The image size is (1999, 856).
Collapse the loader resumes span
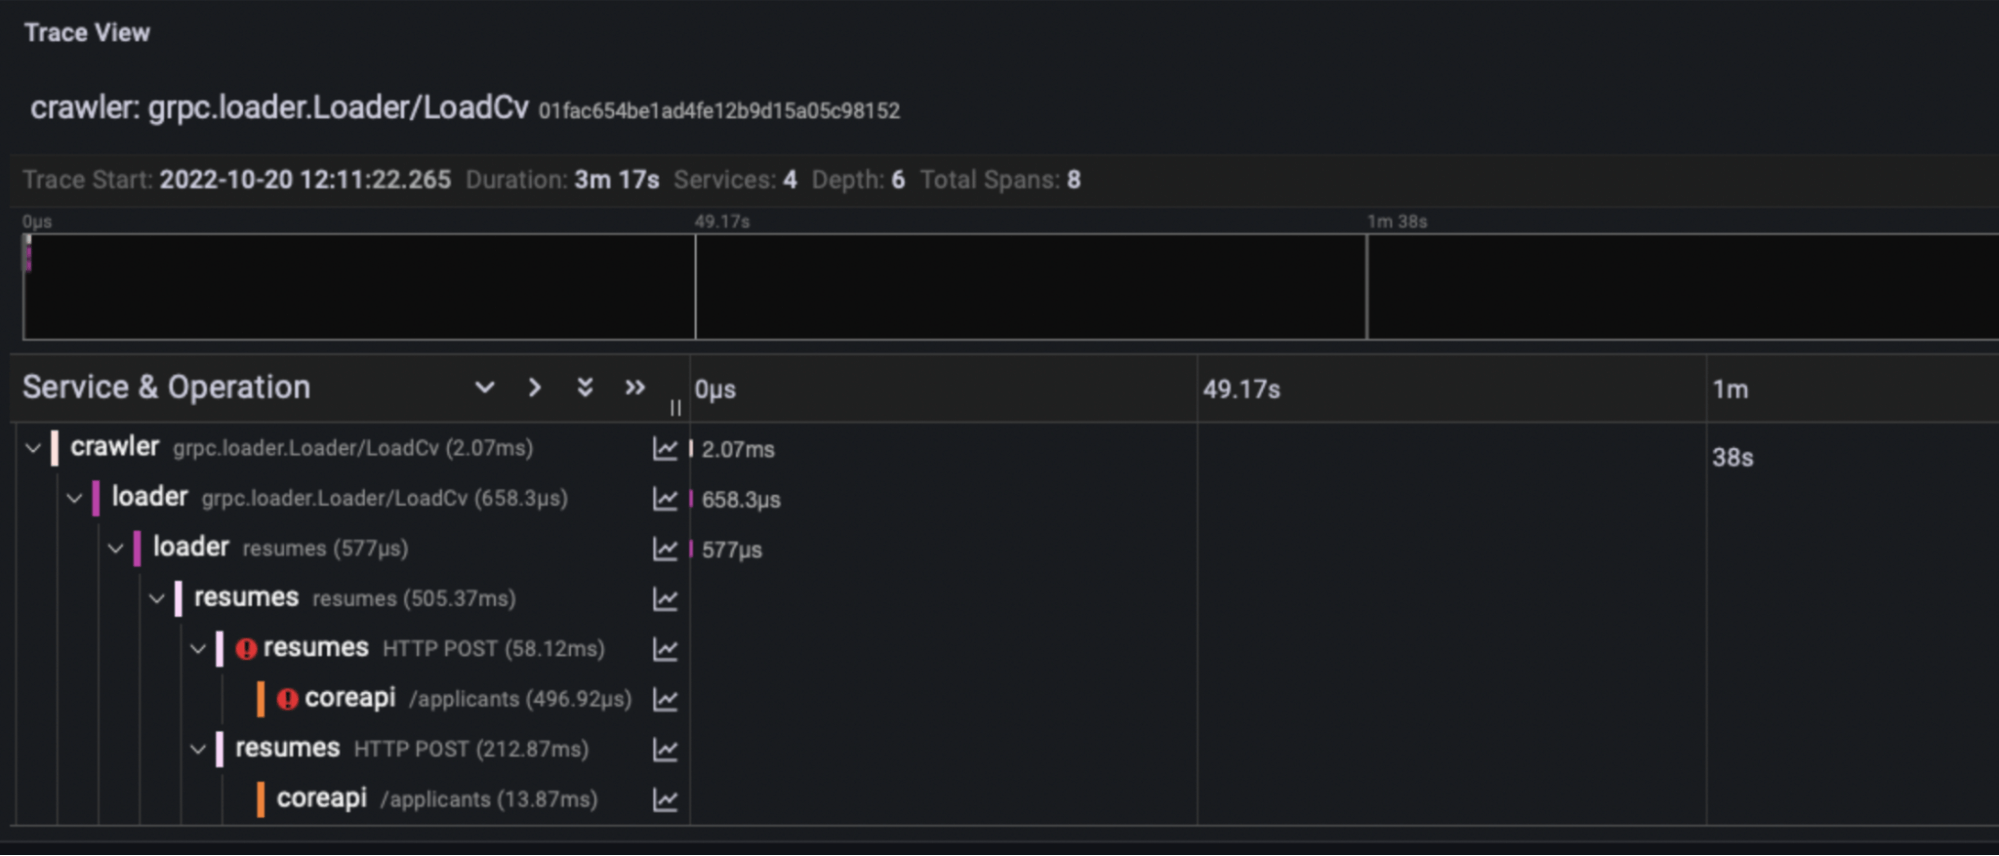click(x=116, y=548)
